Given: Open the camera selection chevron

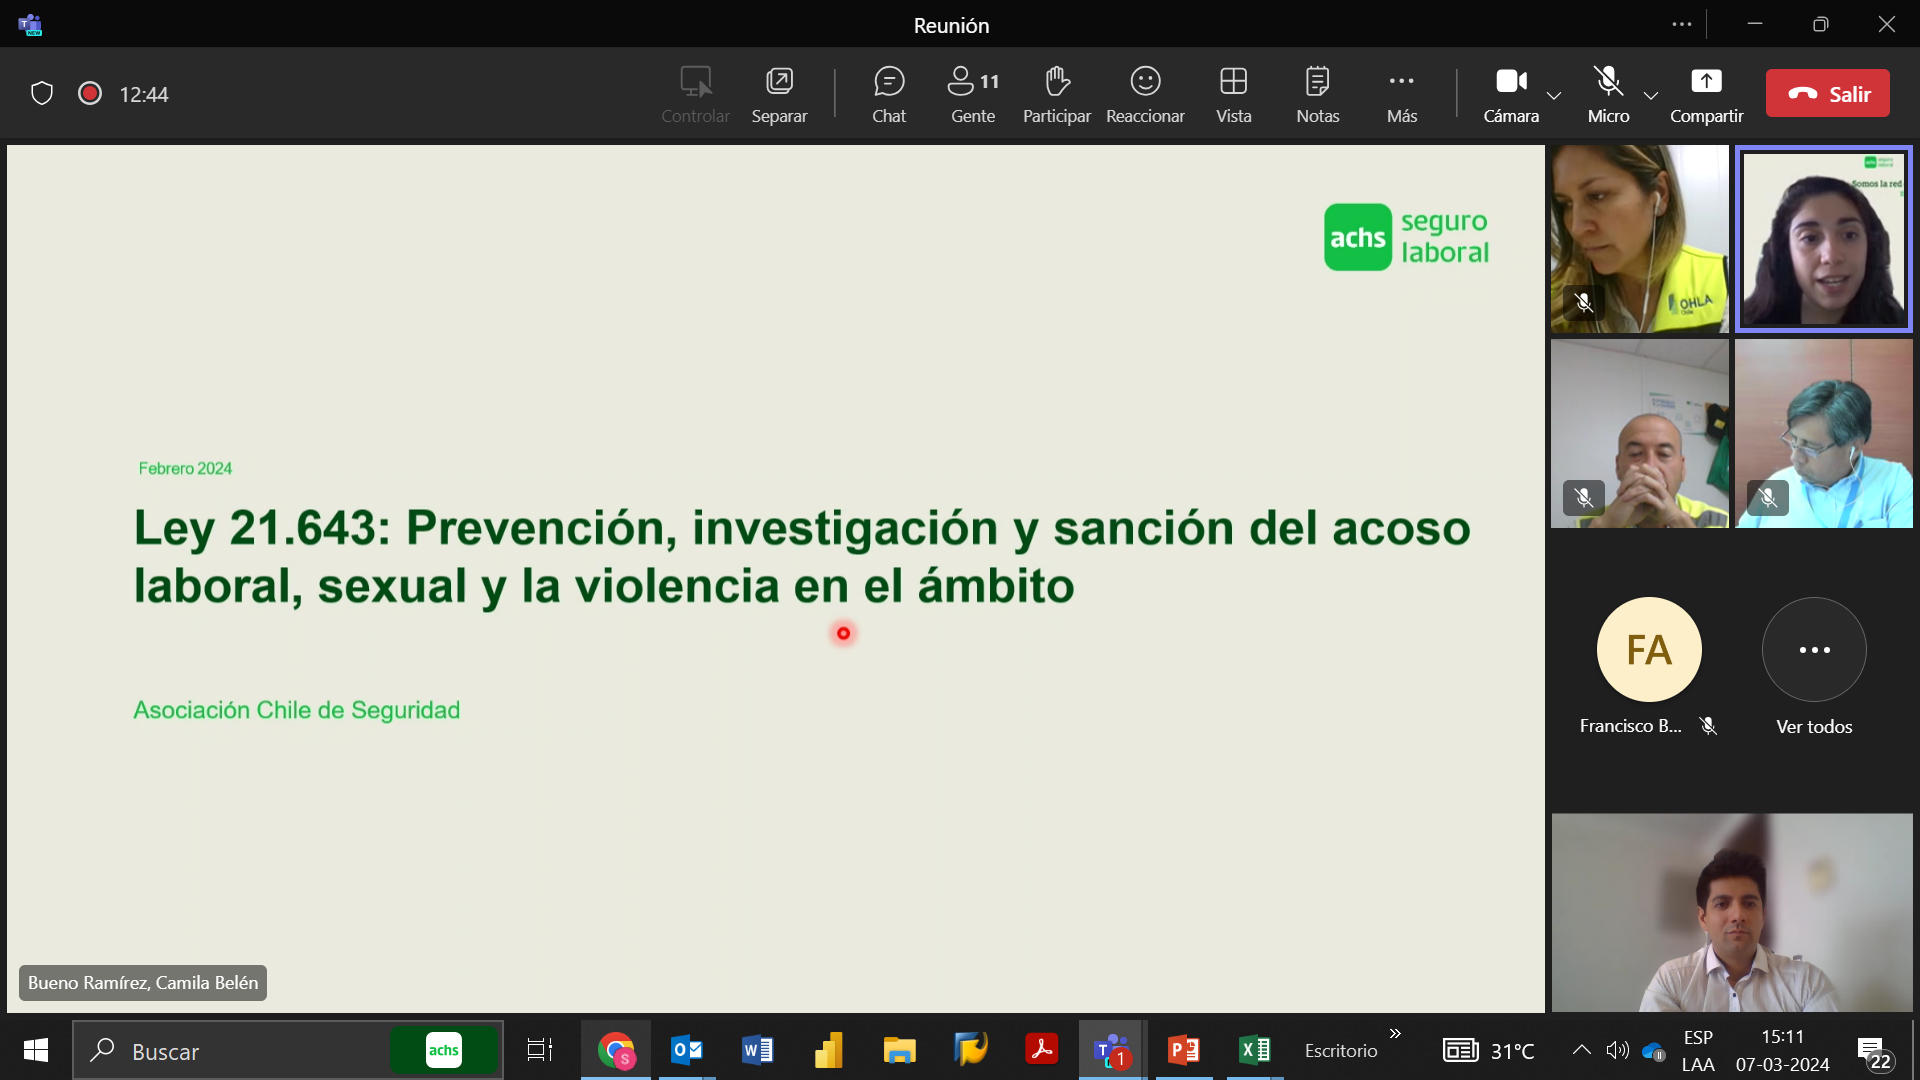Looking at the screenshot, I should coord(1554,97).
